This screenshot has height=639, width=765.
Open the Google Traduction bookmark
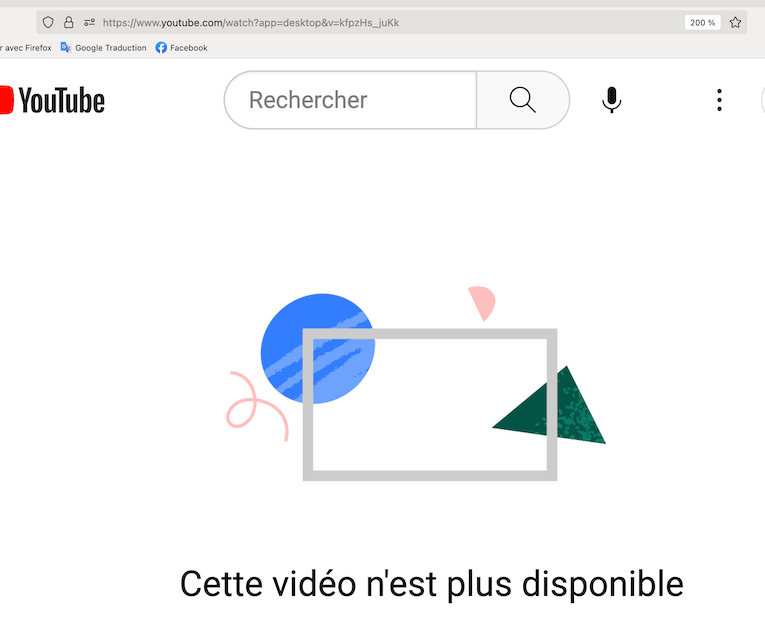104,48
